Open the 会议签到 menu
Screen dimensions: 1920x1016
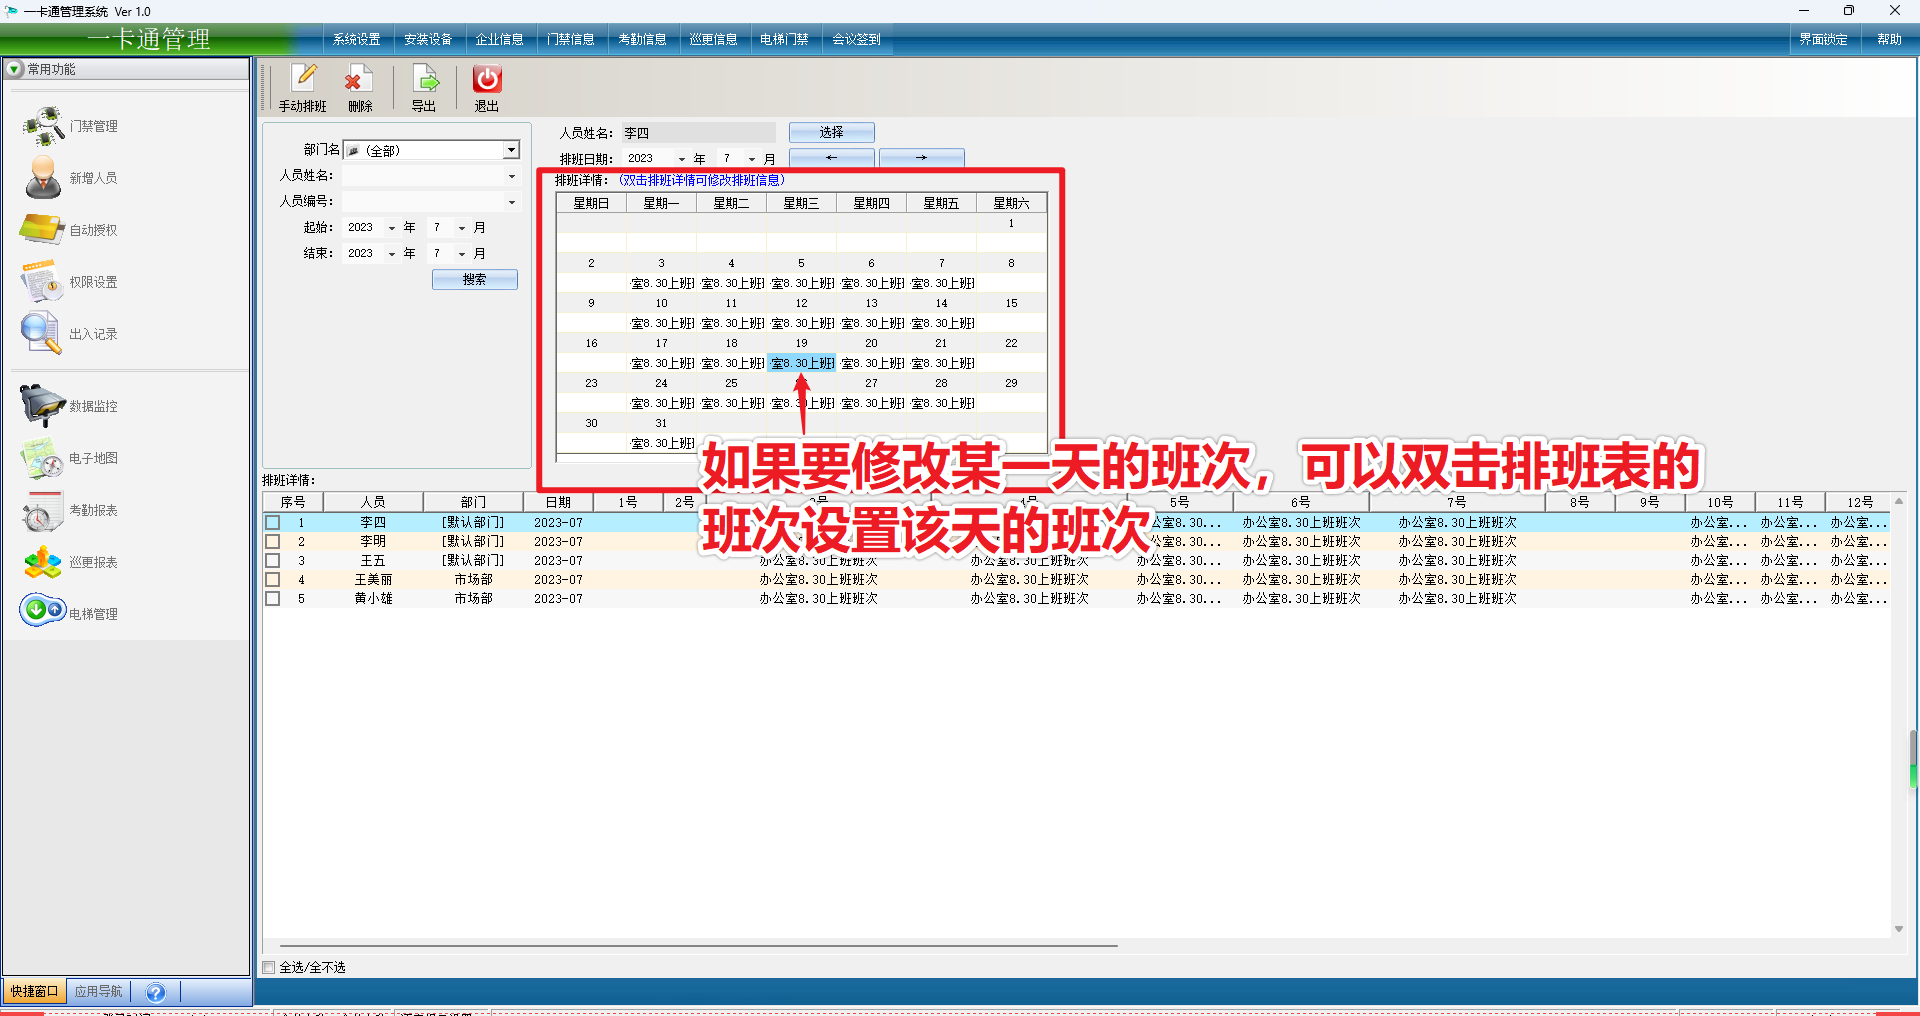(x=856, y=39)
